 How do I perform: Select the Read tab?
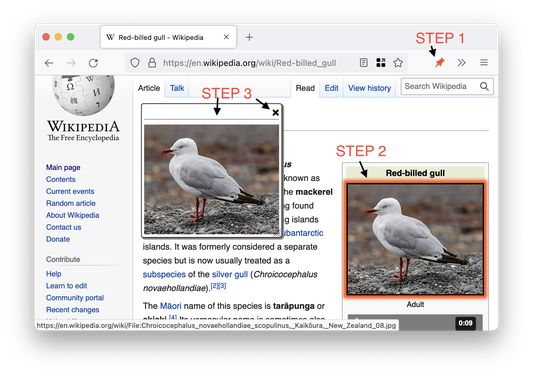click(305, 88)
